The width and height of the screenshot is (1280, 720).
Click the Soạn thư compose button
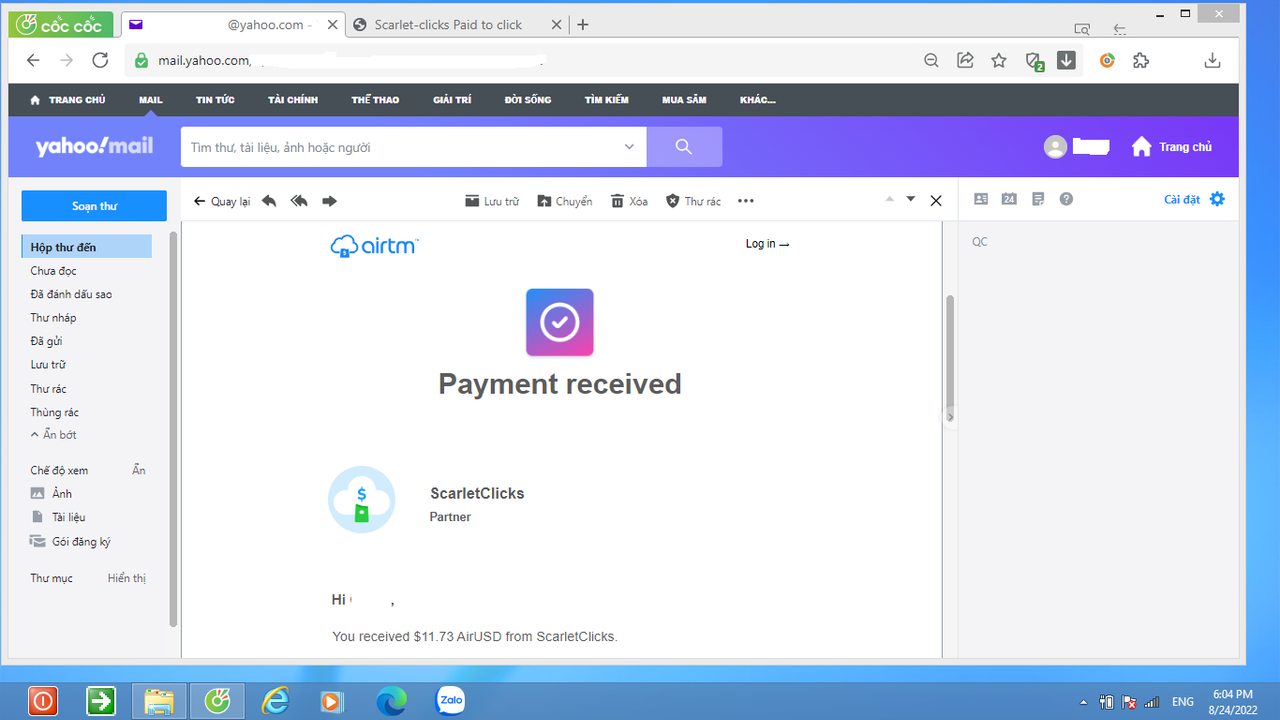coord(94,206)
